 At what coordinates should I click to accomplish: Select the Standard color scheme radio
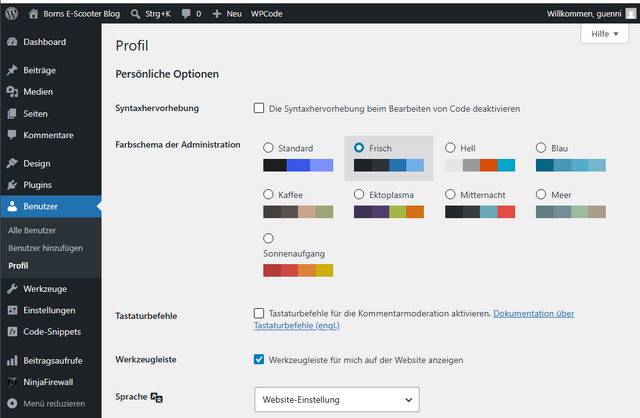(268, 148)
